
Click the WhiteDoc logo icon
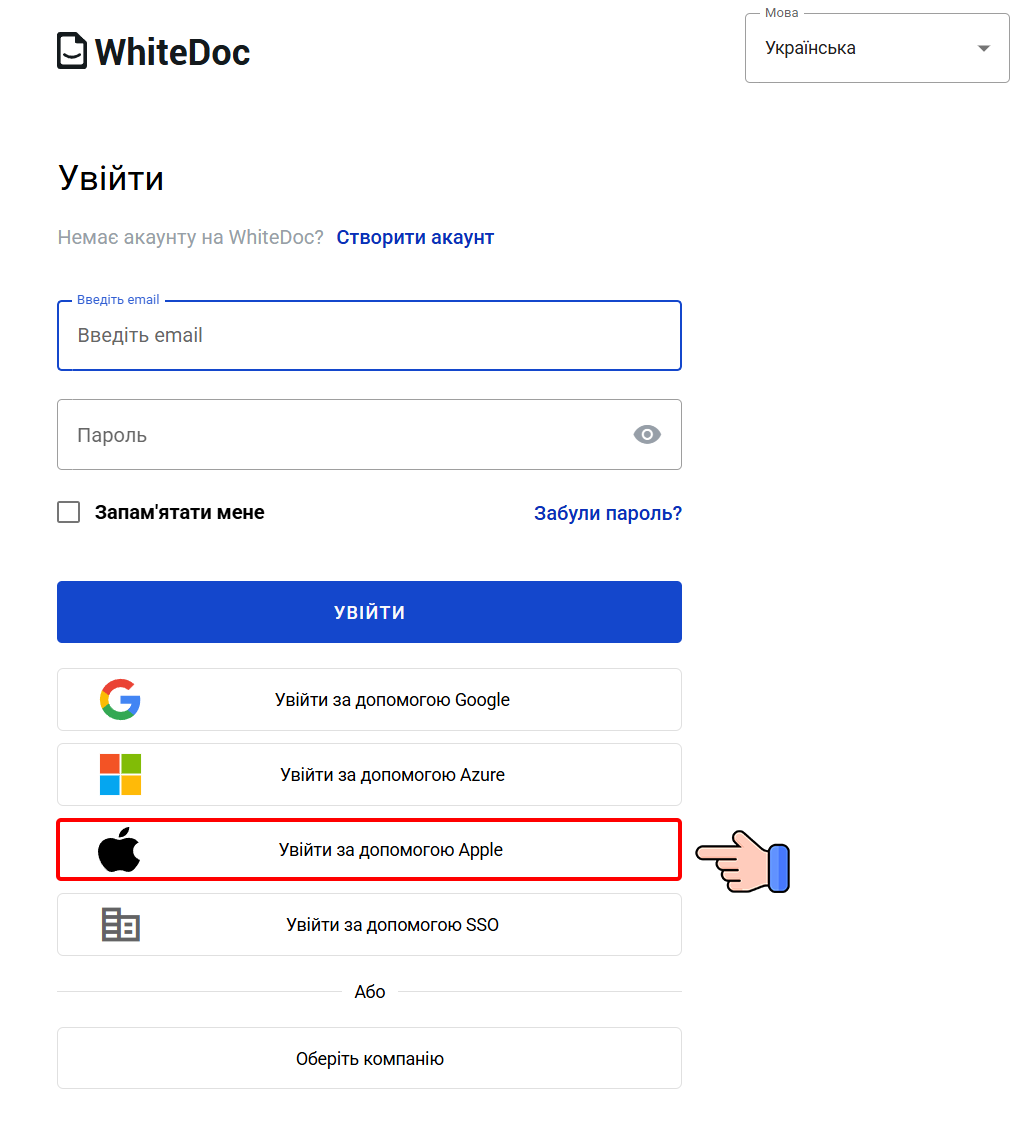[x=72, y=51]
